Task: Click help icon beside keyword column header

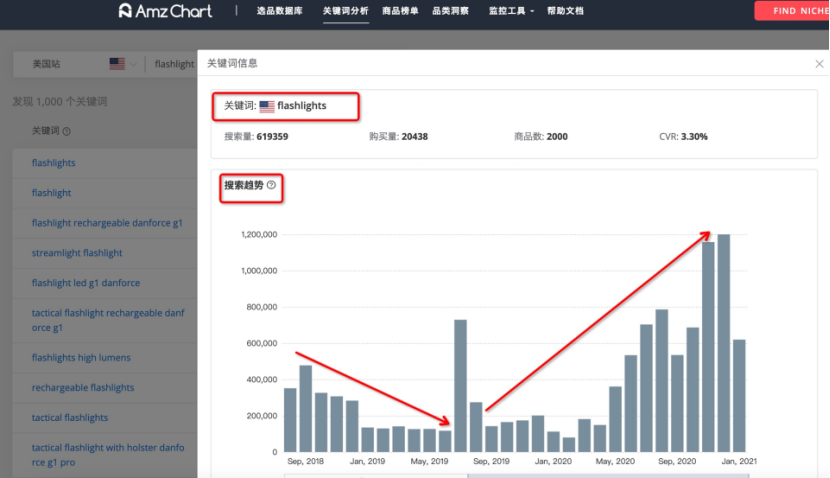Action: tap(67, 131)
